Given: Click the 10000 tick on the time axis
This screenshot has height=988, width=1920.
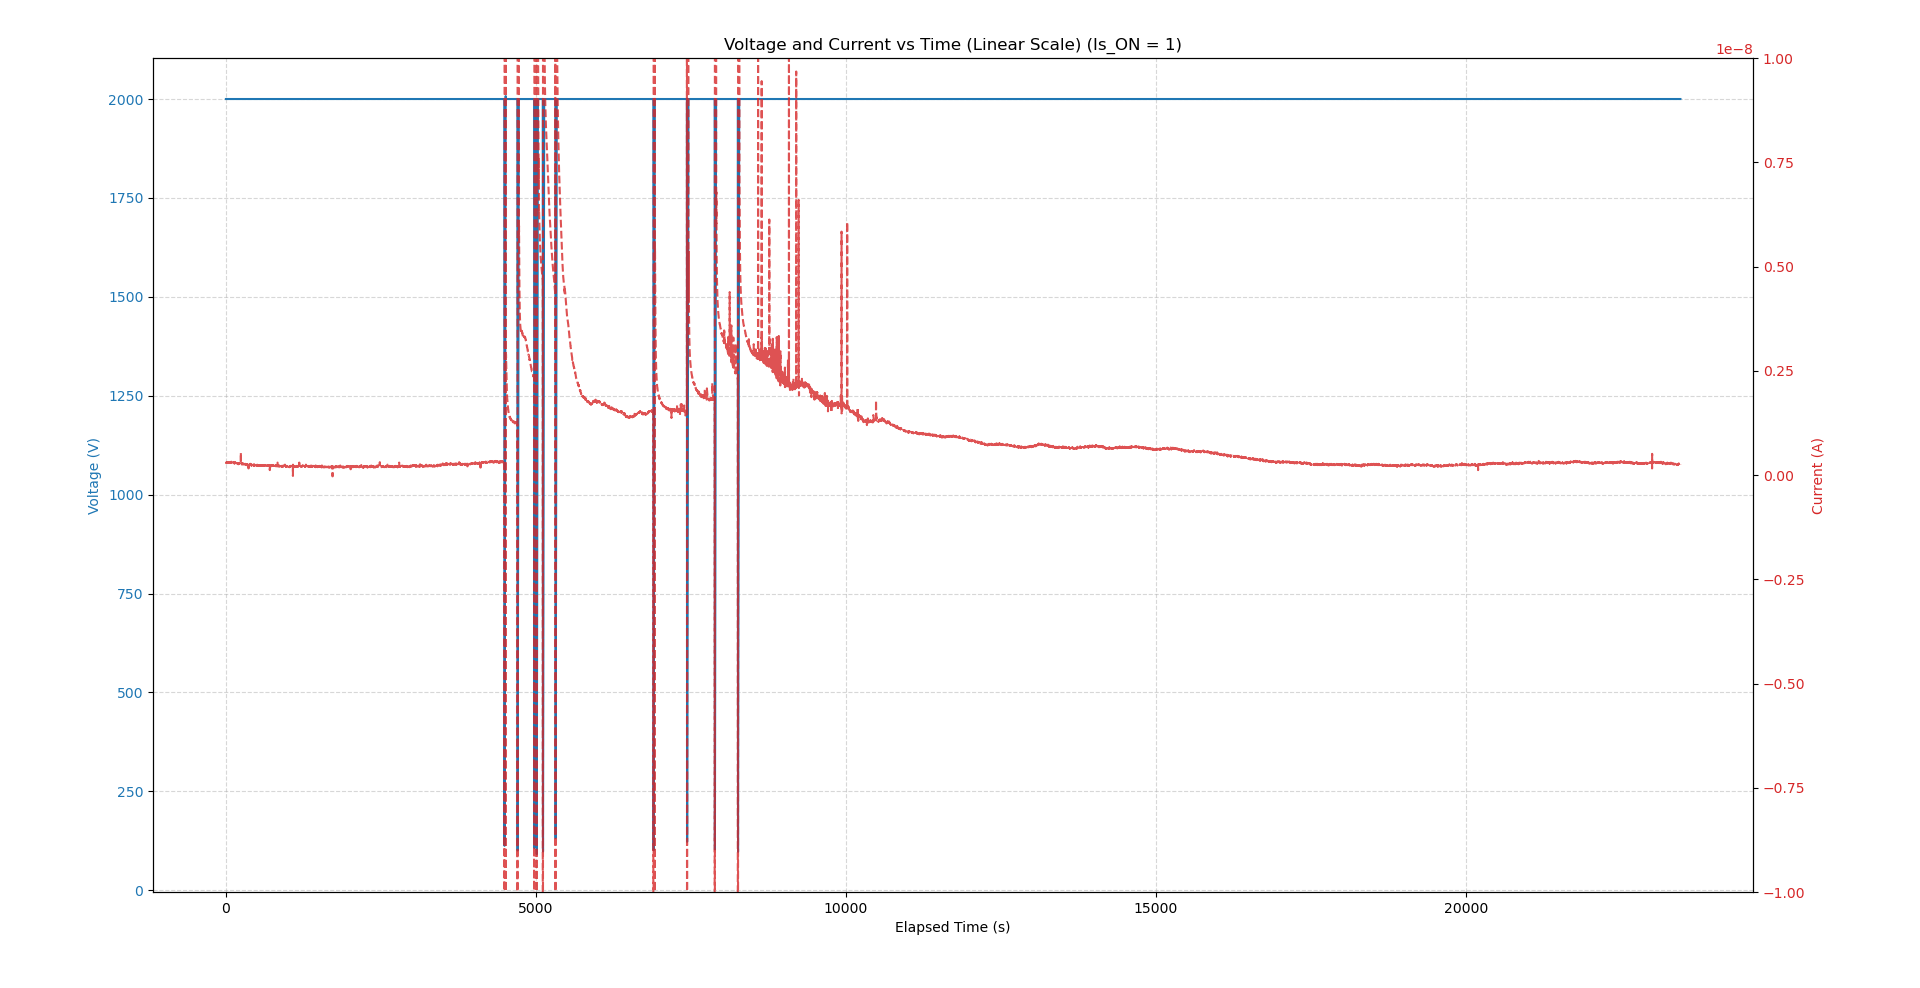Looking at the screenshot, I should [846, 909].
